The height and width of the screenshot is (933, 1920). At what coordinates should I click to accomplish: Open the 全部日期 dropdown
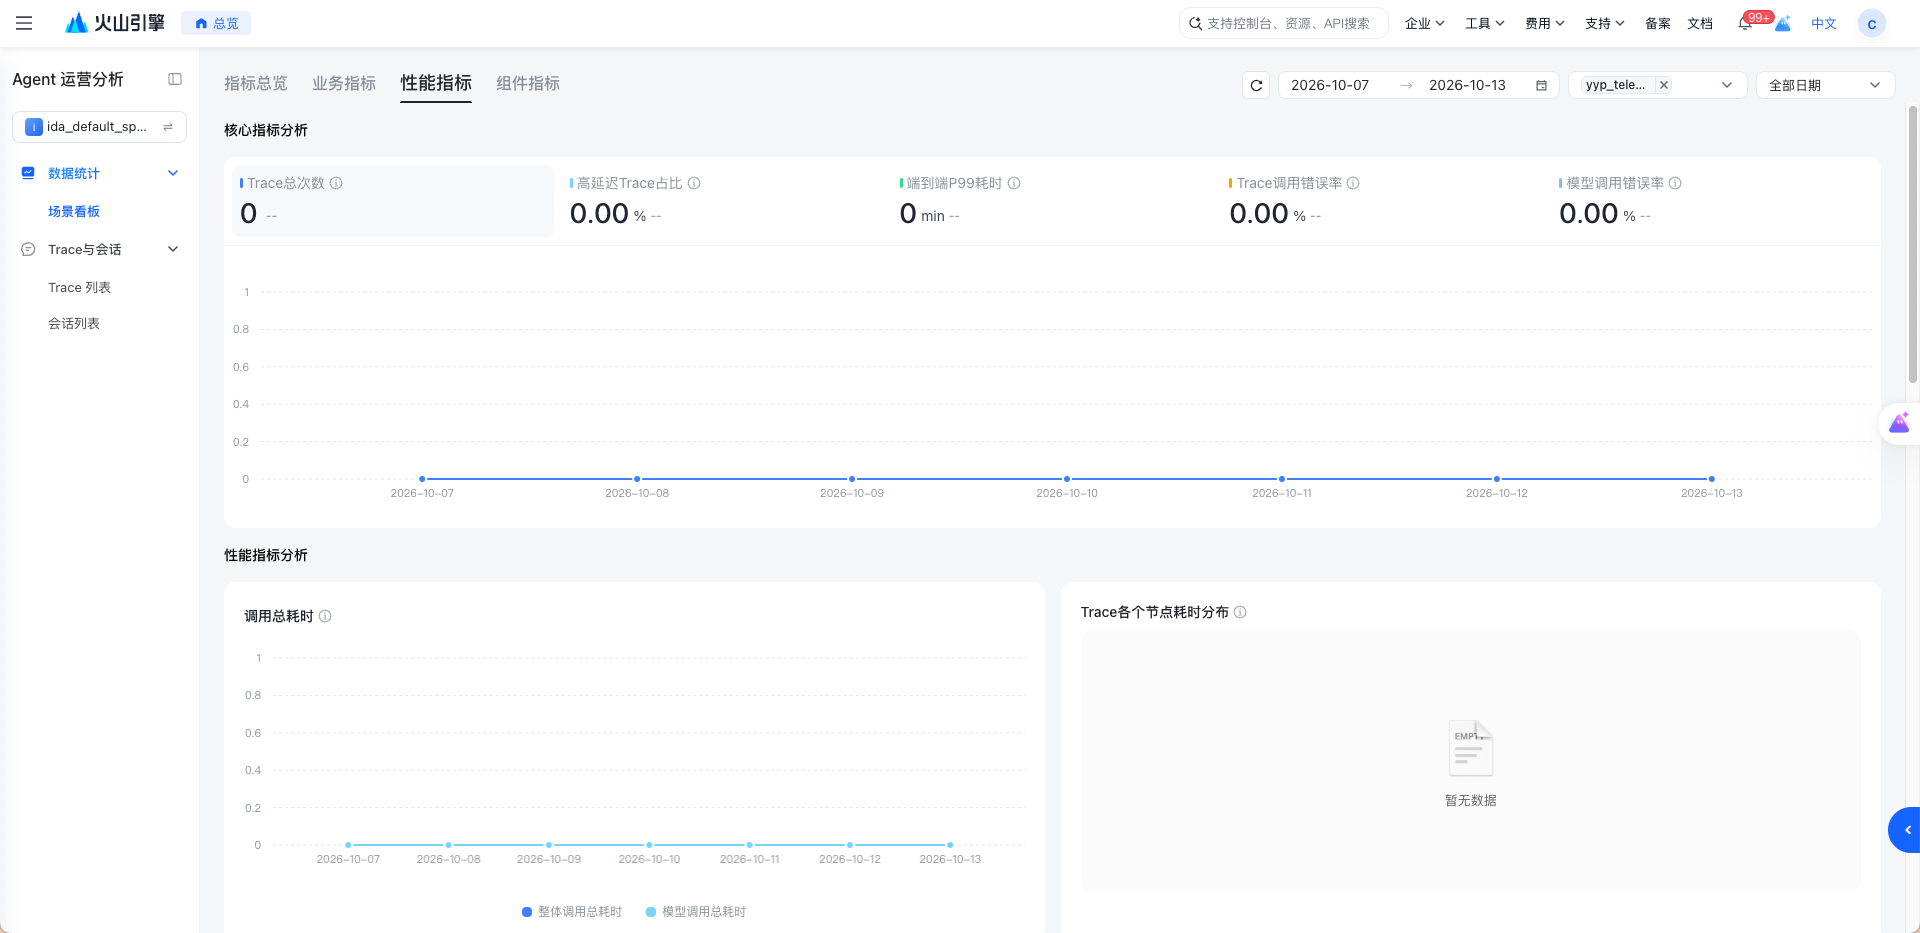[1825, 85]
